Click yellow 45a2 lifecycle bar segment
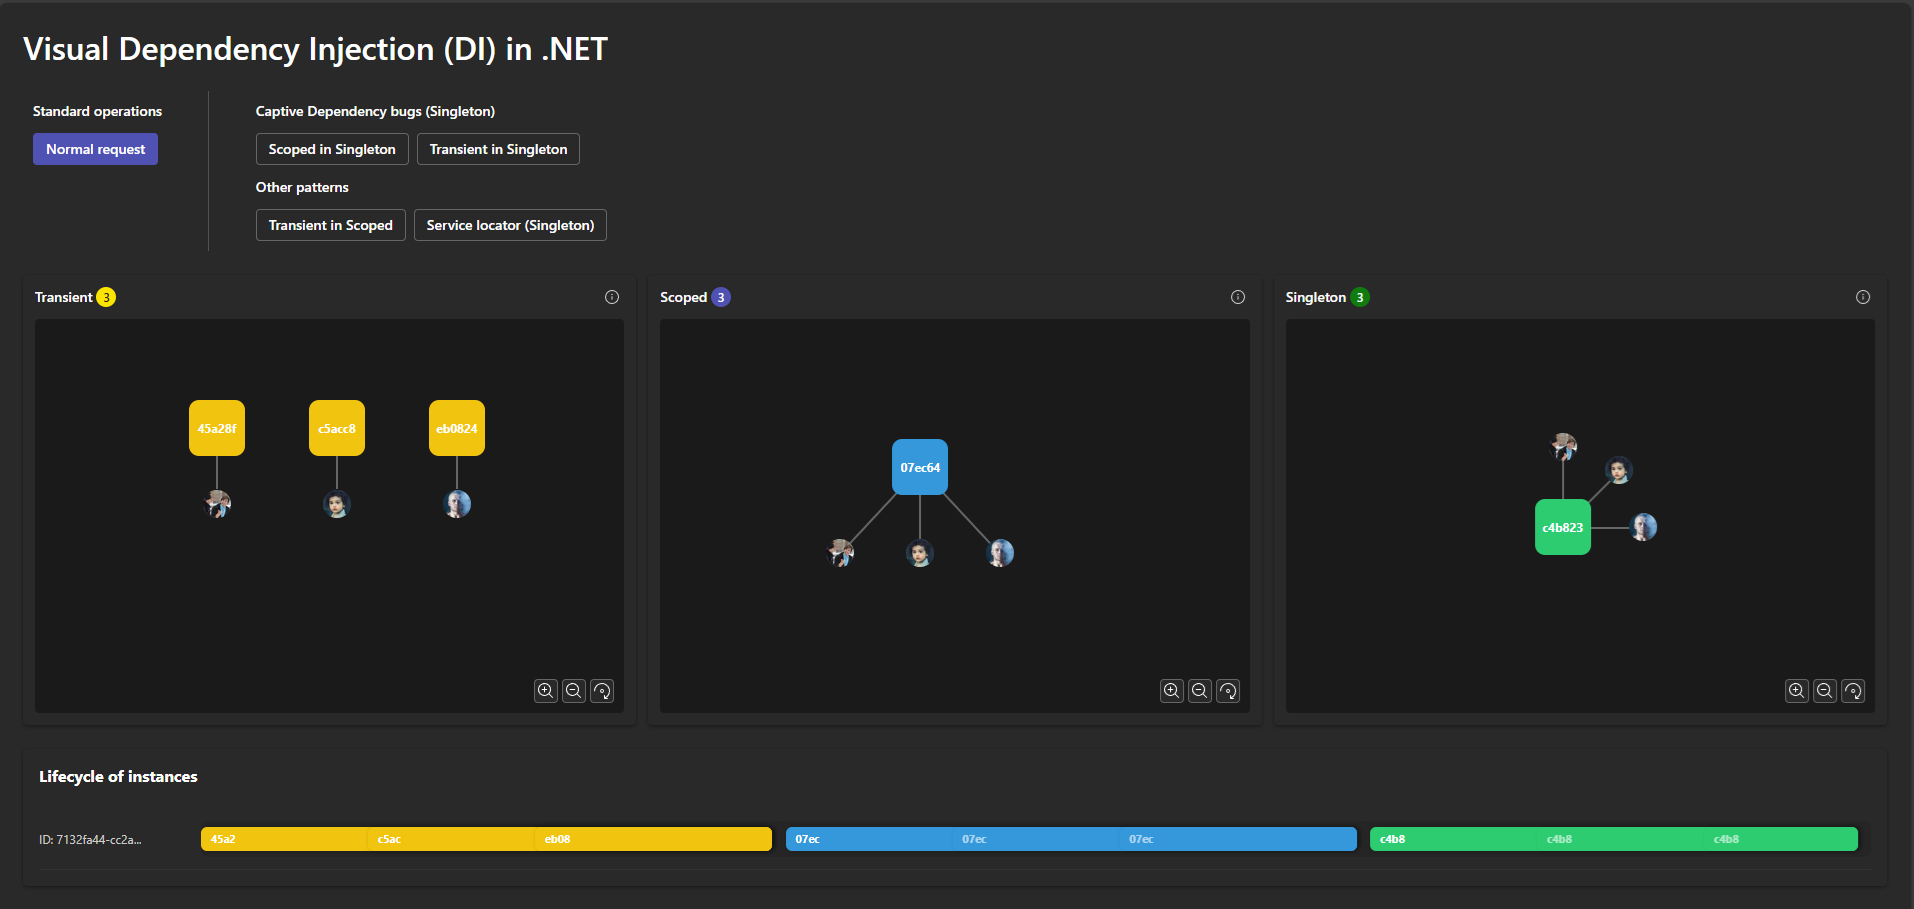The height and width of the screenshot is (909, 1914). pos(284,839)
